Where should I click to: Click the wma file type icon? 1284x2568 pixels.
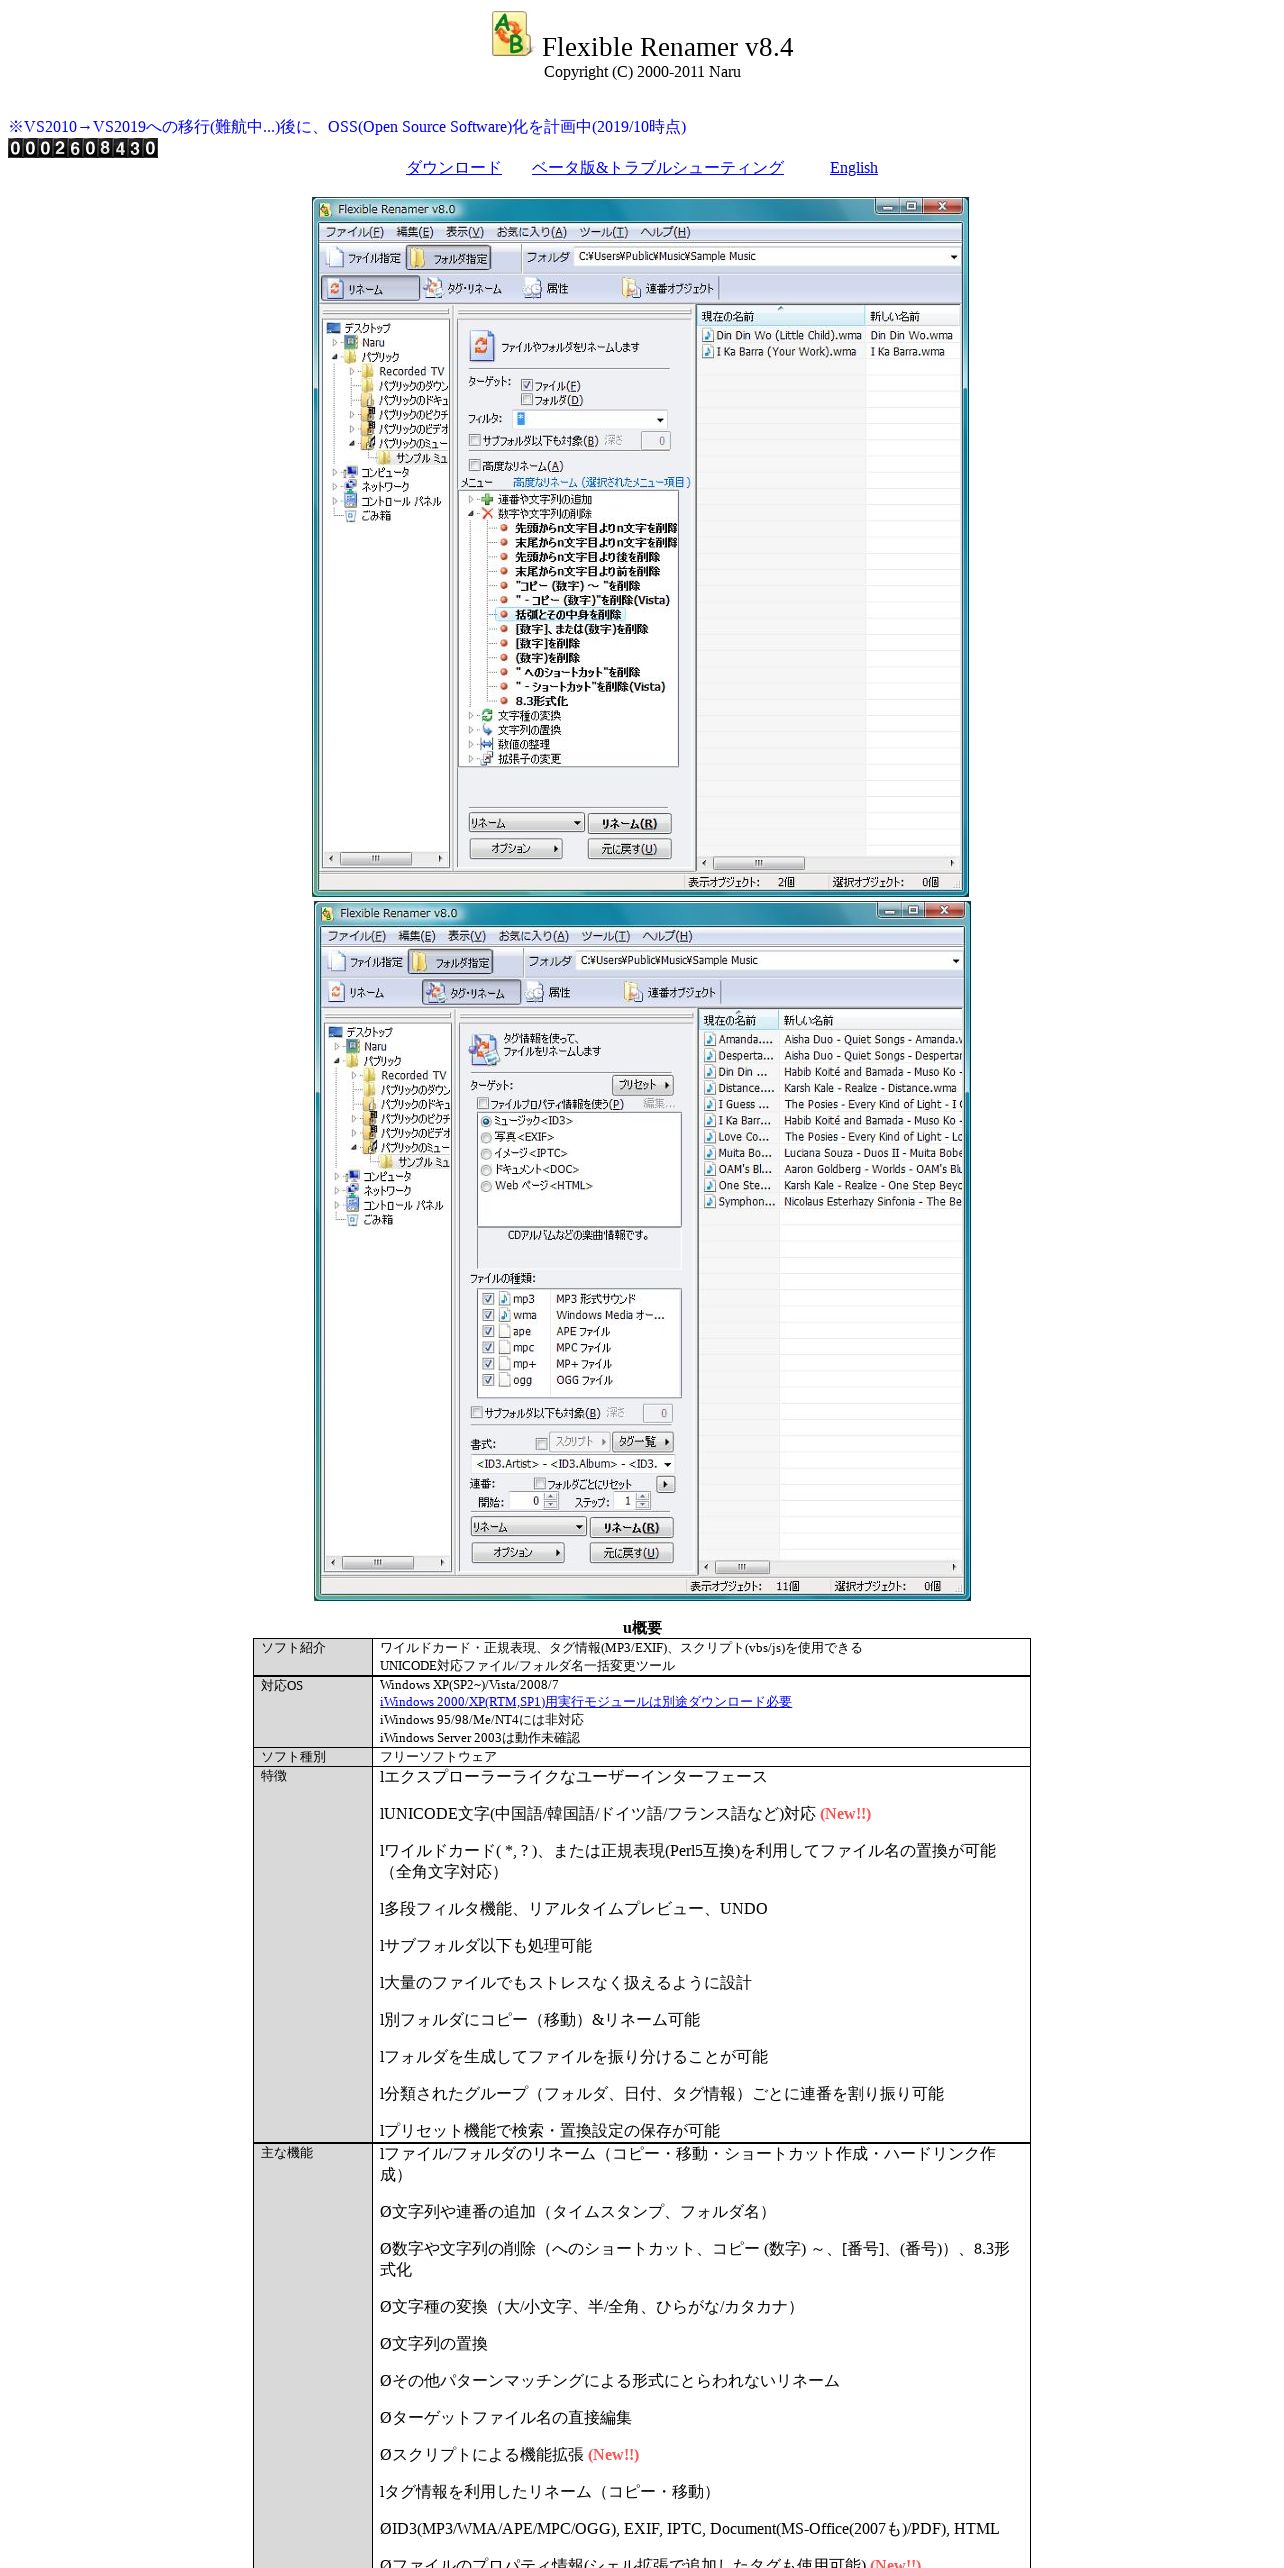point(505,1315)
